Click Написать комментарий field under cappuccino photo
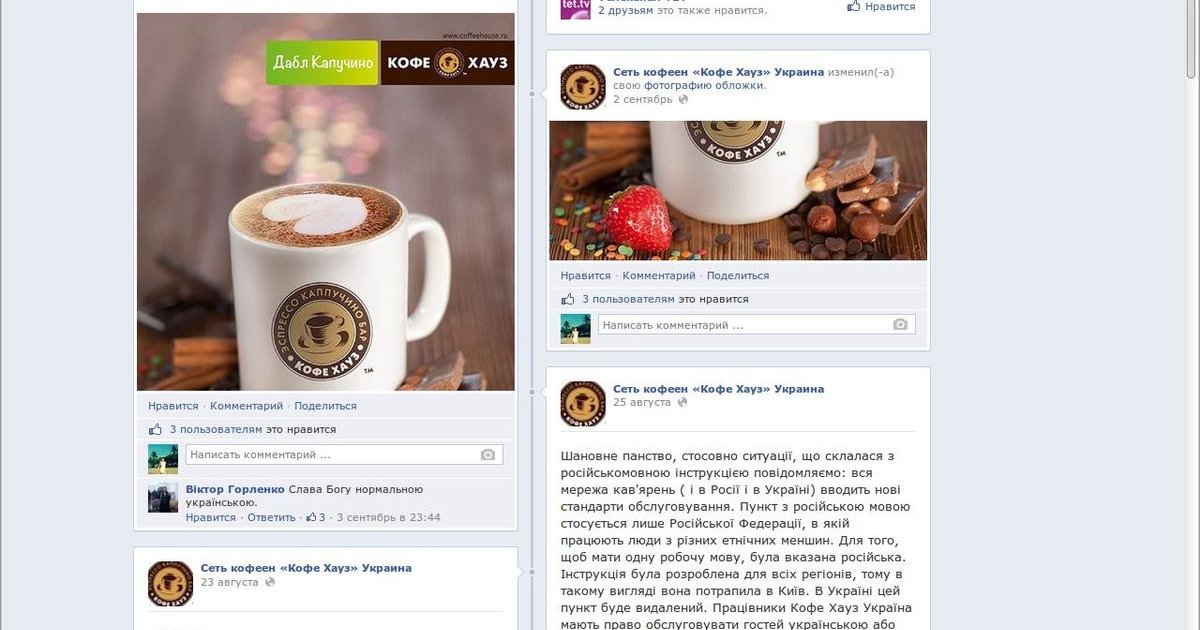Viewport: 1200px width, 630px height. pos(341,455)
